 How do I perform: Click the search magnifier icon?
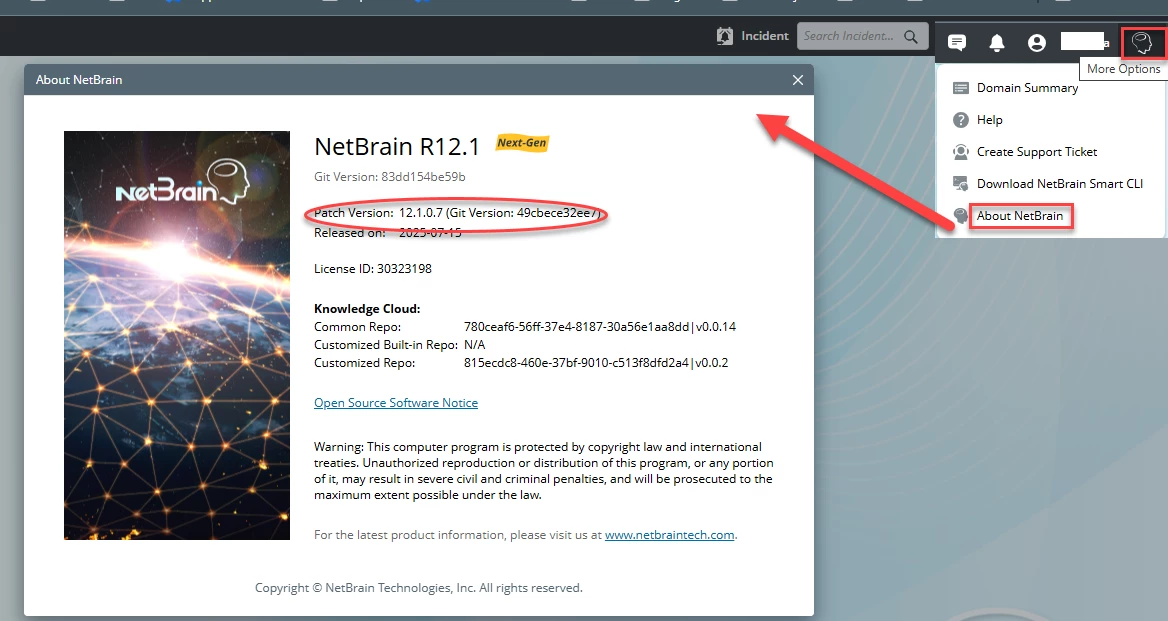coord(911,36)
